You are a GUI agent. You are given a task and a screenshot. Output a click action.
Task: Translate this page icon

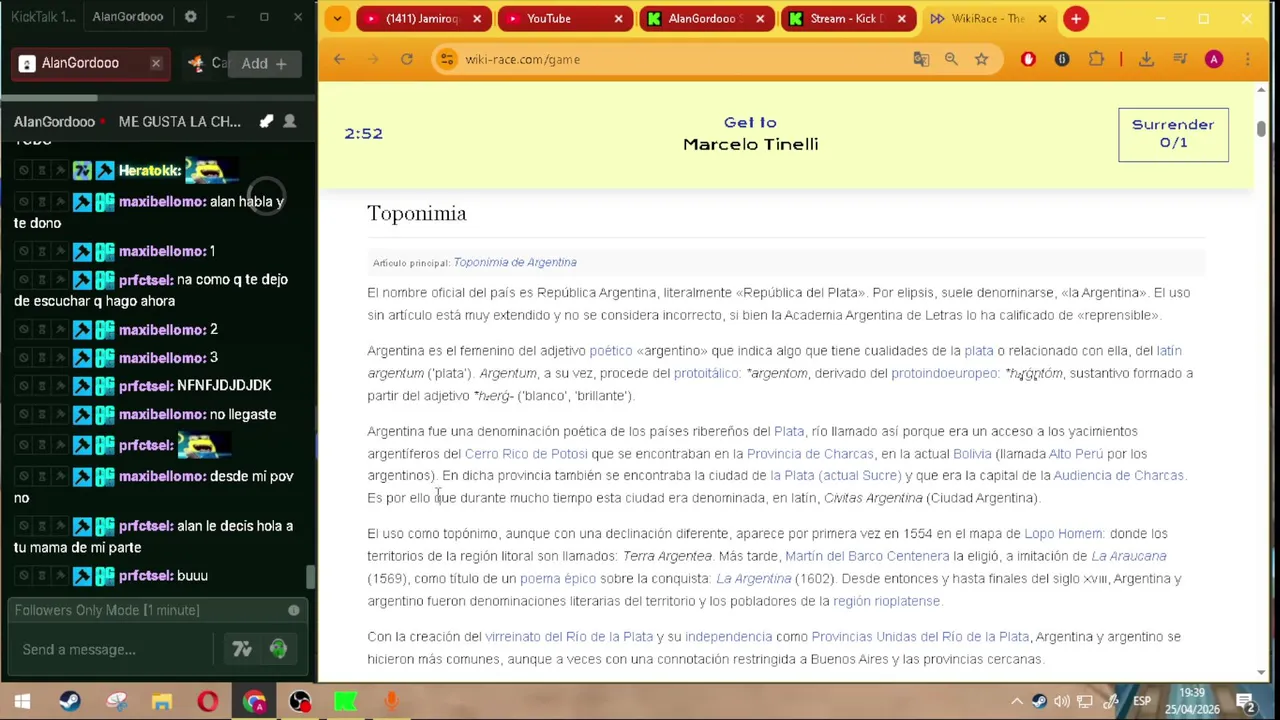click(x=921, y=59)
